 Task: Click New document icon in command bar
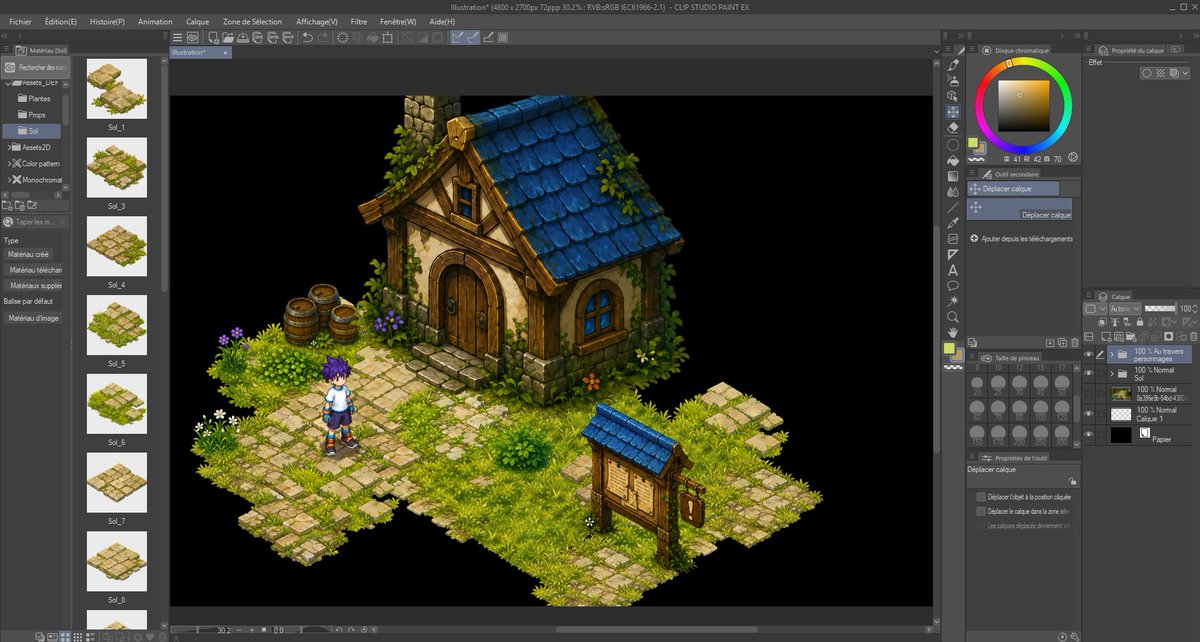[x=213, y=37]
